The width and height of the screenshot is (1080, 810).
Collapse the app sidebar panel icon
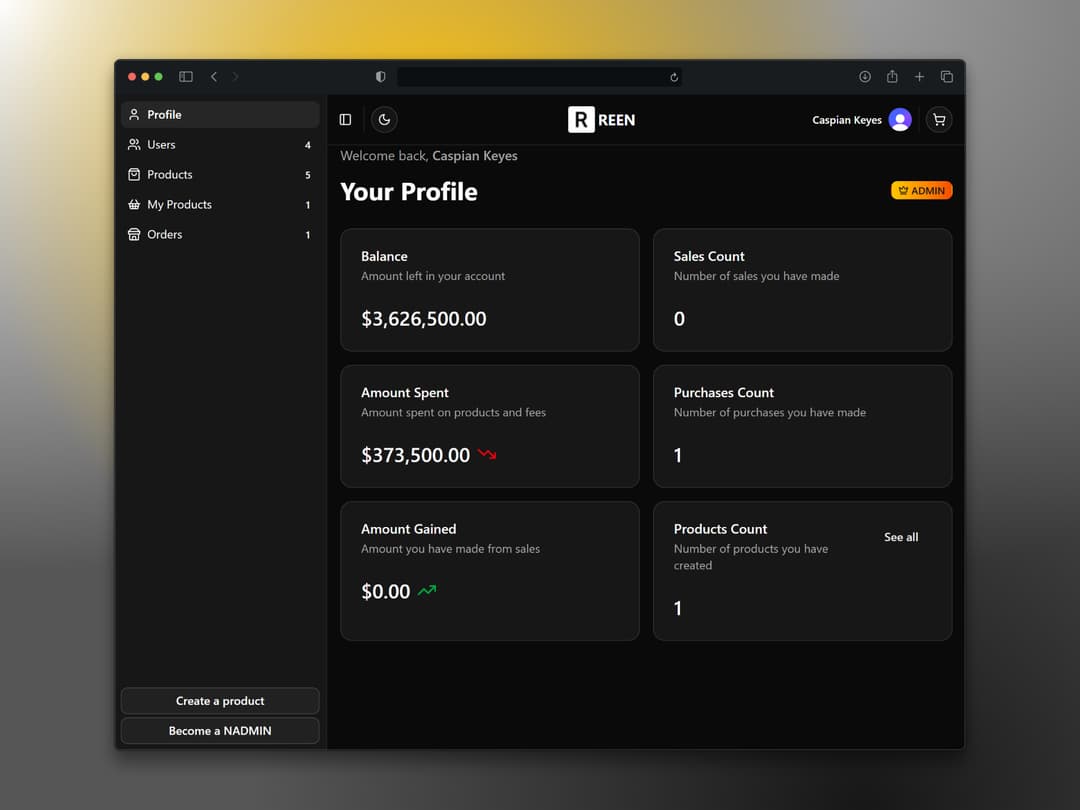(346, 120)
